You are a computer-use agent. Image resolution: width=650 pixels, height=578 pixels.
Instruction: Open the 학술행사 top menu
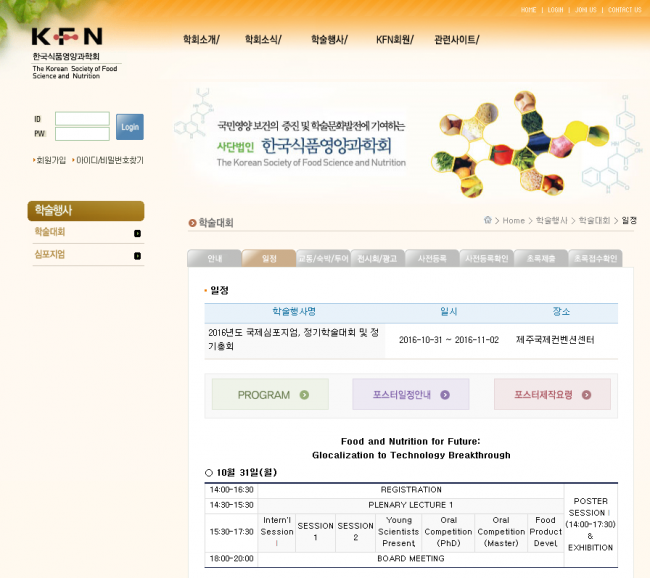click(329, 40)
